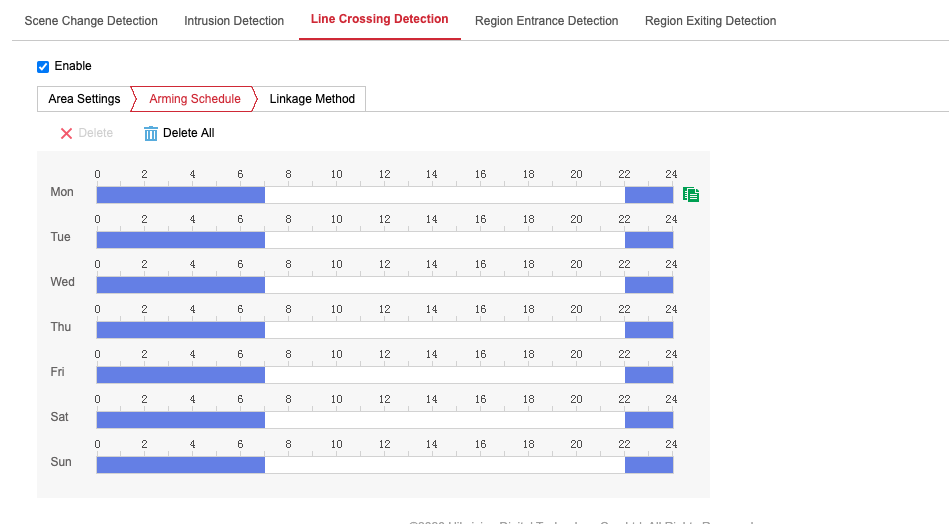
Task: Select Tuesday's late night 22-24 segment
Action: click(x=648, y=240)
